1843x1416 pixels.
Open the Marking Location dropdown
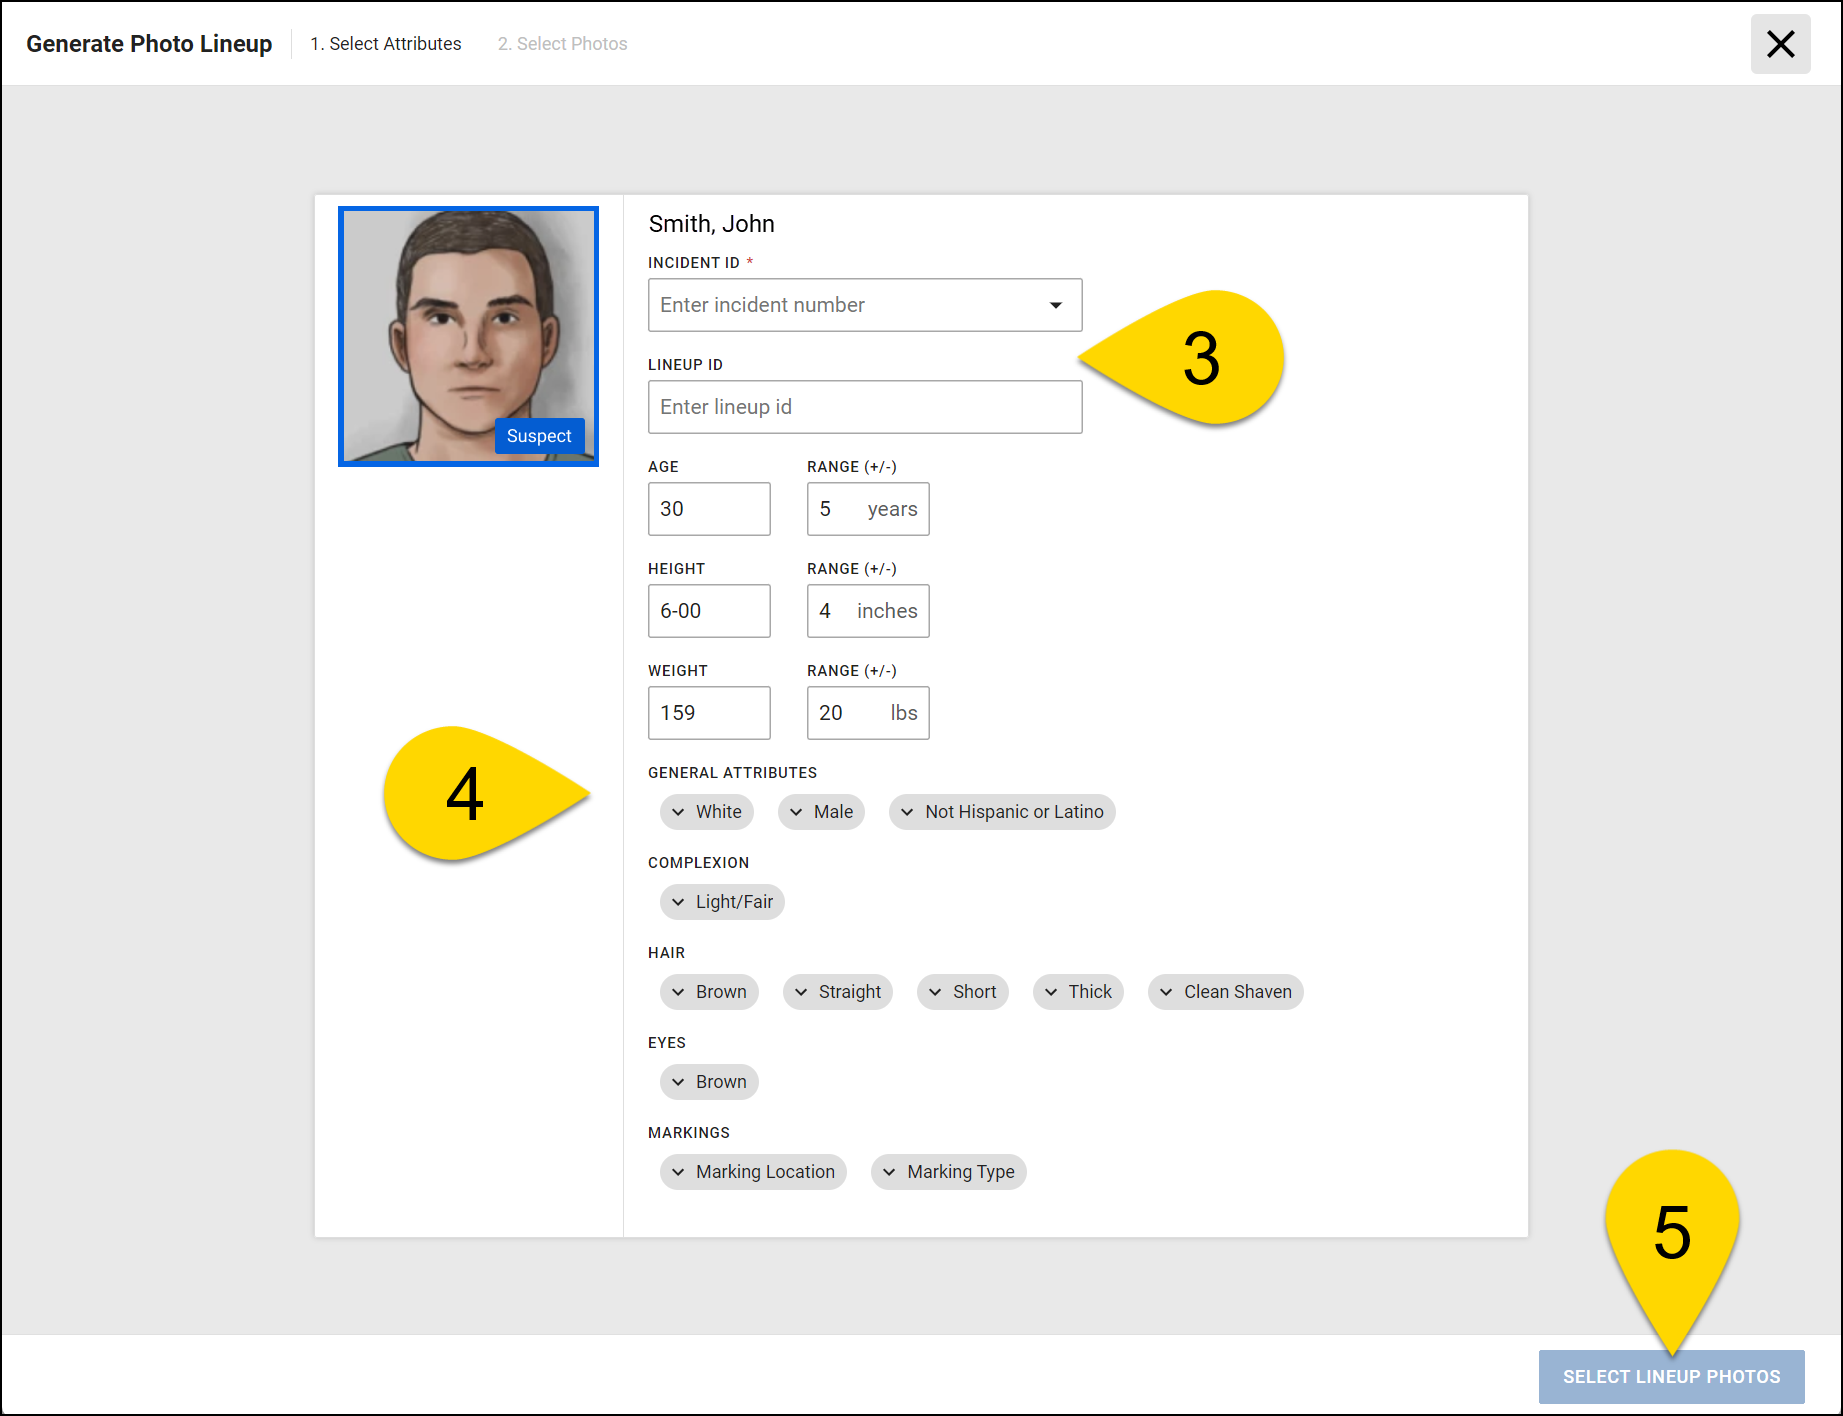[753, 1171]
